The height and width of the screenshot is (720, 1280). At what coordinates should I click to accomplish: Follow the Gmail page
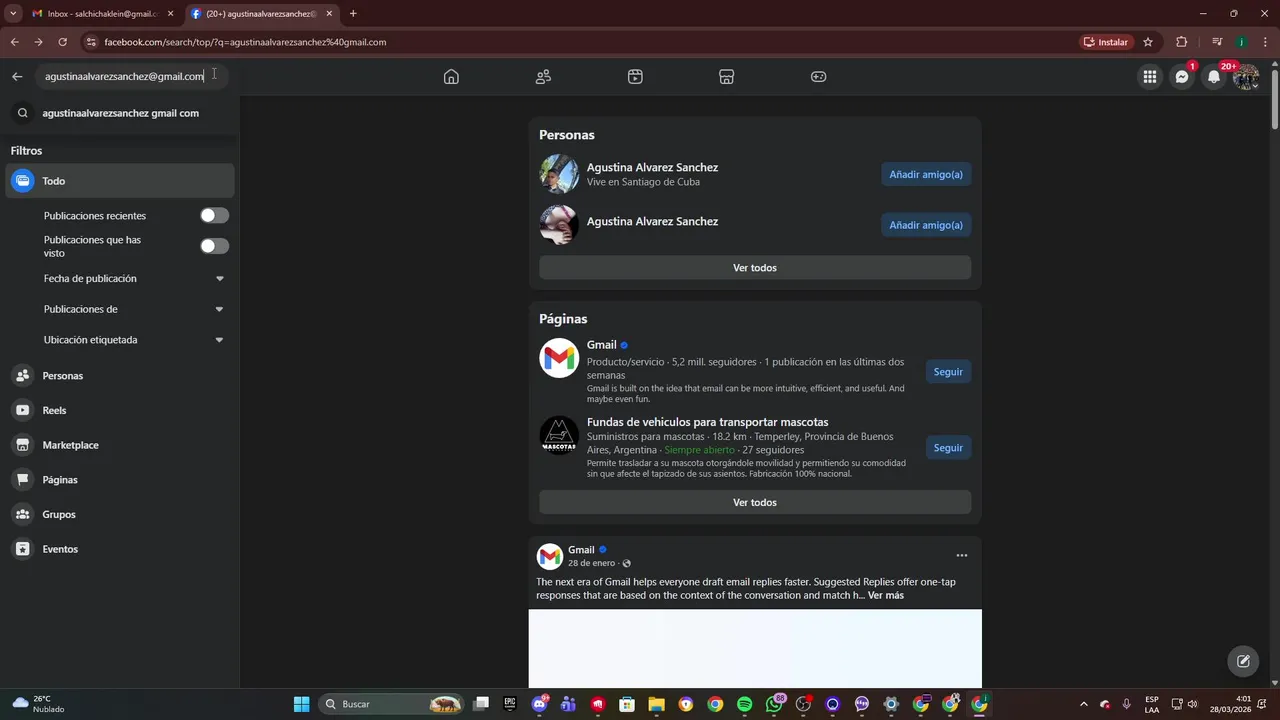pyautogui.click(x=948, y=372)
